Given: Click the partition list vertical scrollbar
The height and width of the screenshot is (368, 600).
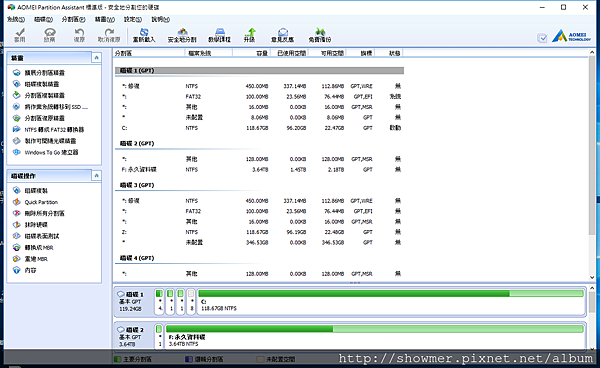Looking at the screenshot, I should click(x=592, y=145).
